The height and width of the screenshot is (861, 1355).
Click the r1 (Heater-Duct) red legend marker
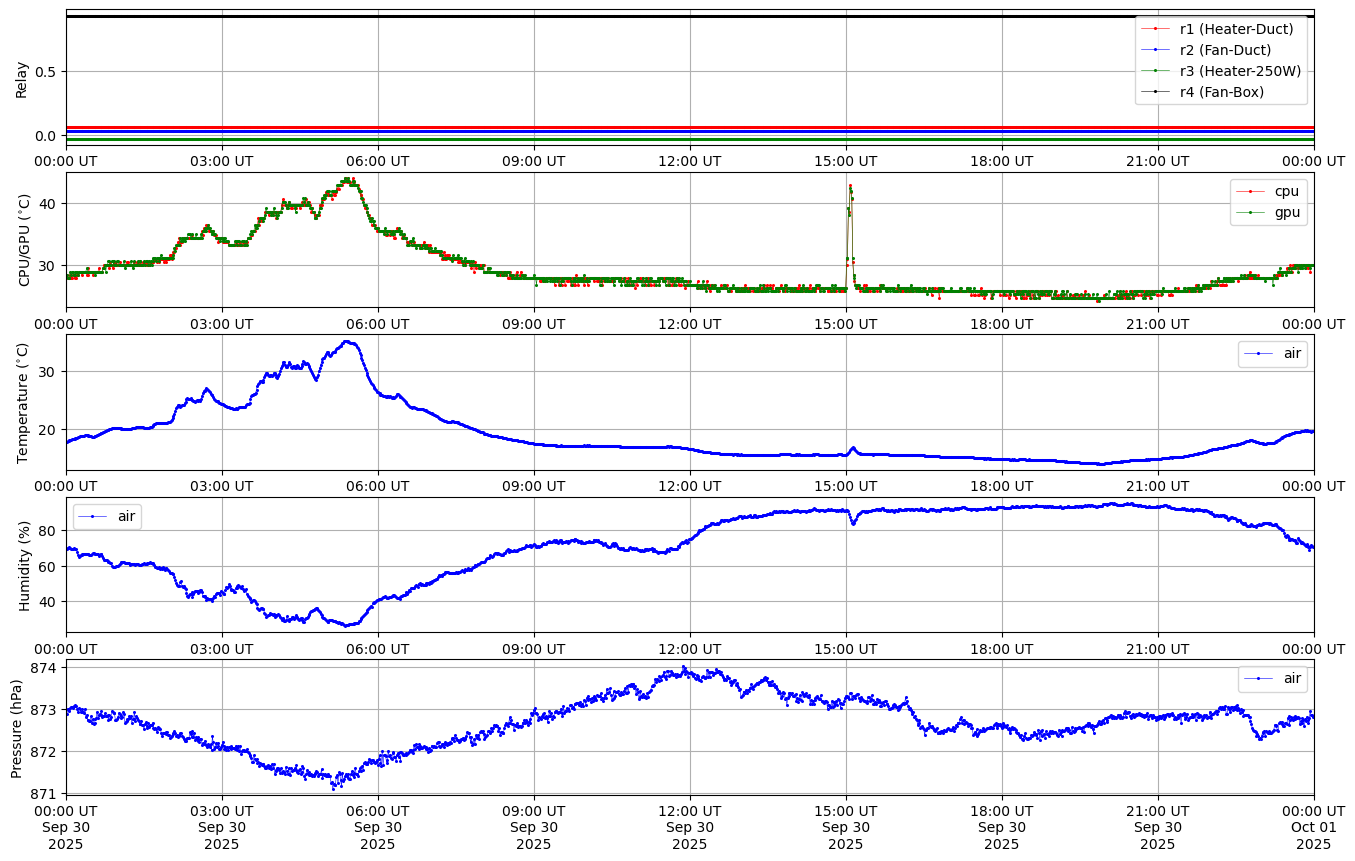pyautogui.click(x=1155, y=29)
